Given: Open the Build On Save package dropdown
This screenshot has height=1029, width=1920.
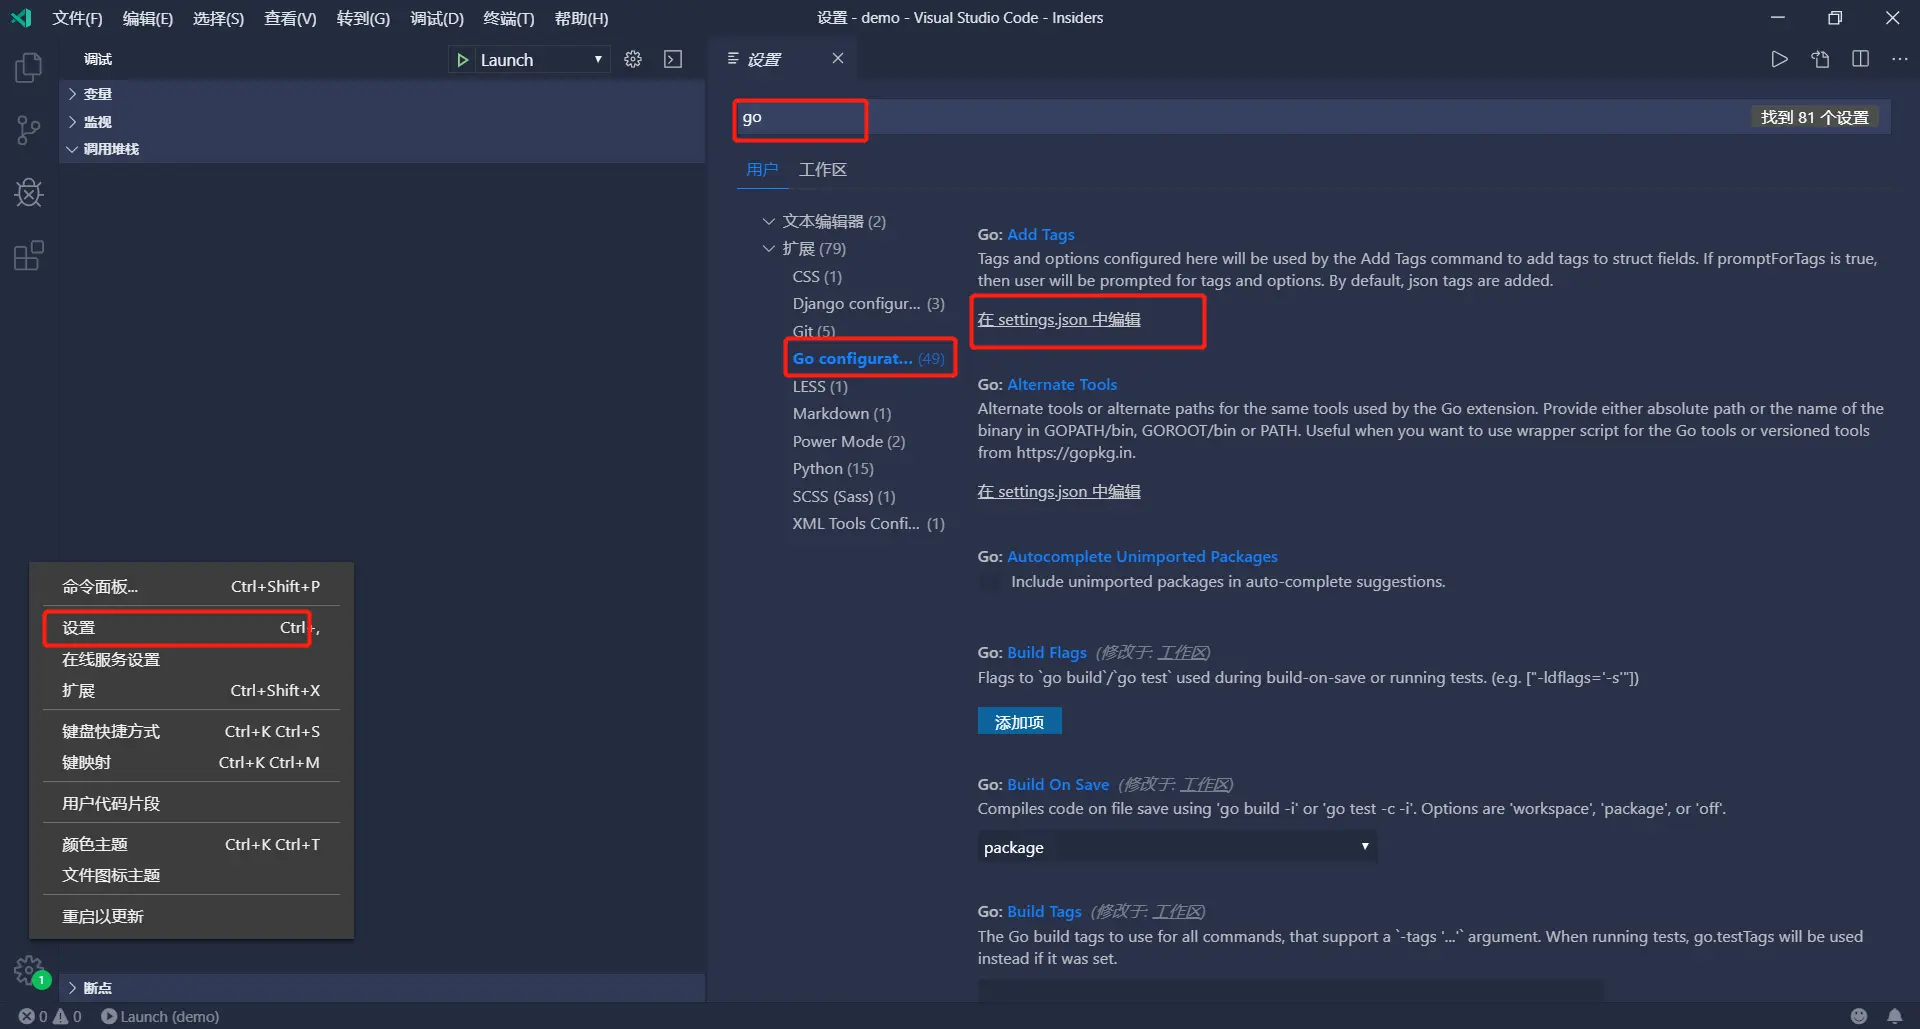Looking at the screenshot, I should pos(1177,847).
